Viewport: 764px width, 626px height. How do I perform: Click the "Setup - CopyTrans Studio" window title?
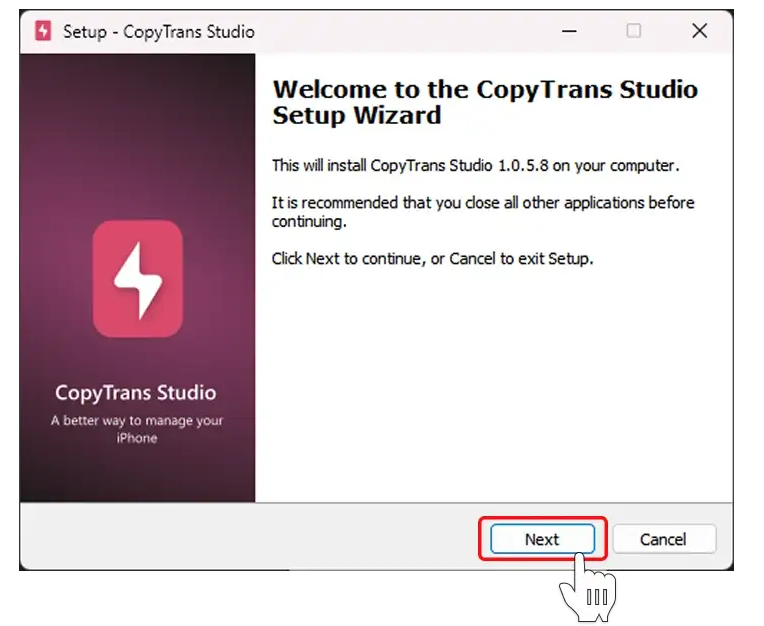coord(159,32)
